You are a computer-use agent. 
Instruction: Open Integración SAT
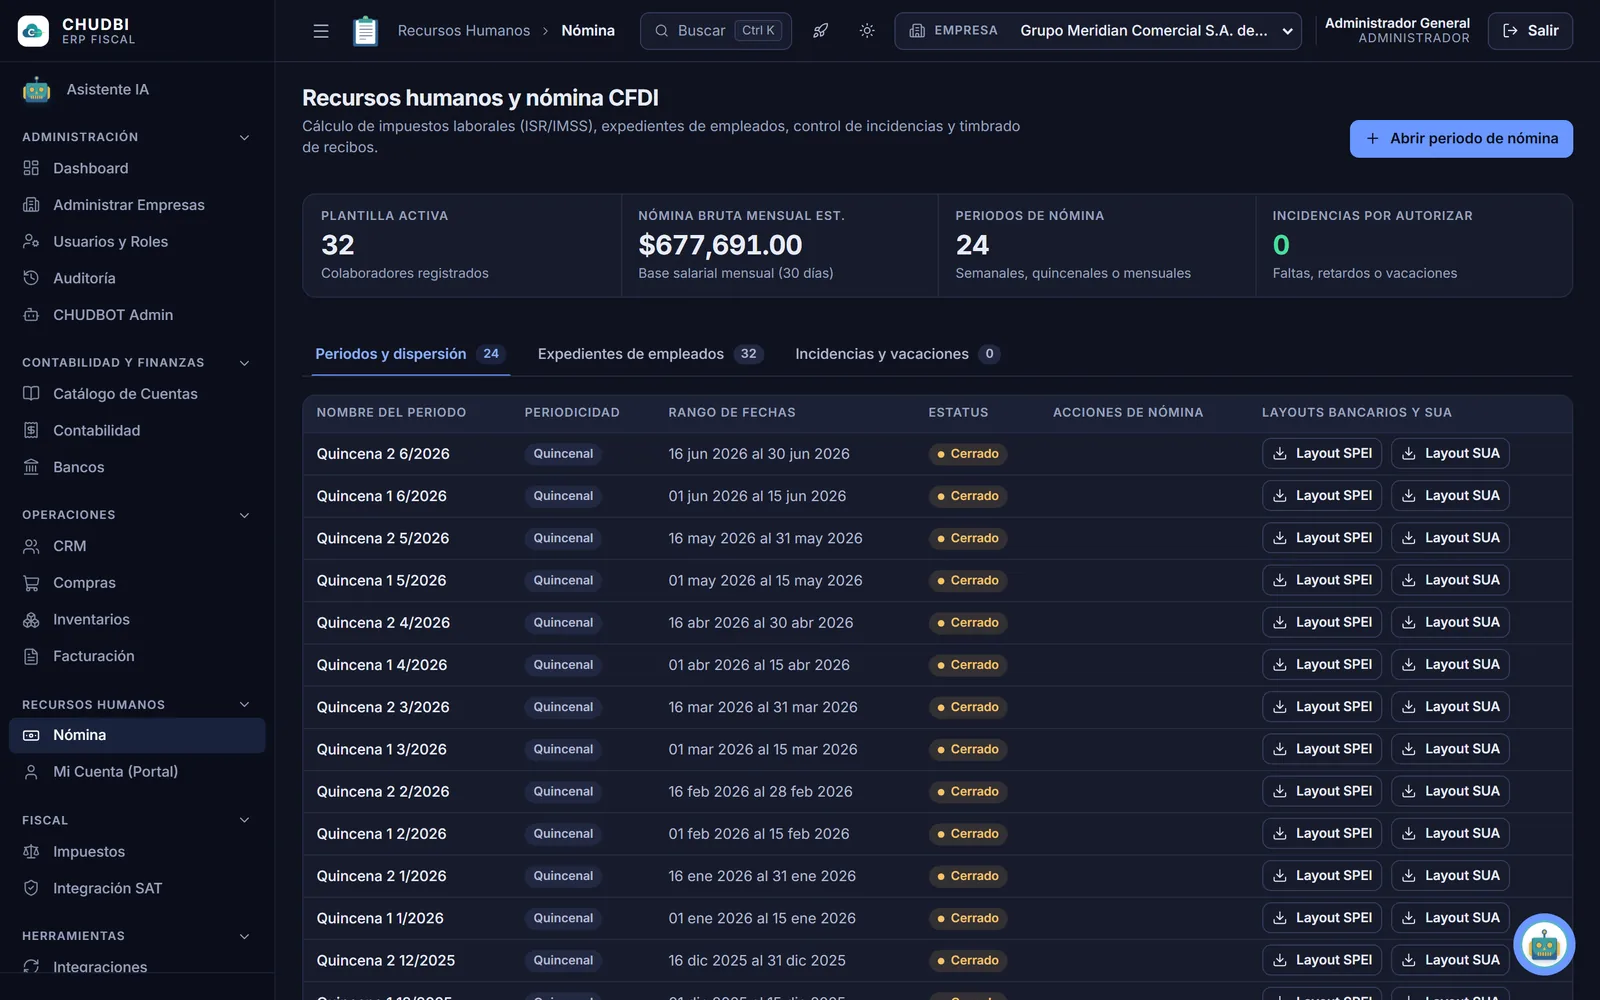point(137,888)
